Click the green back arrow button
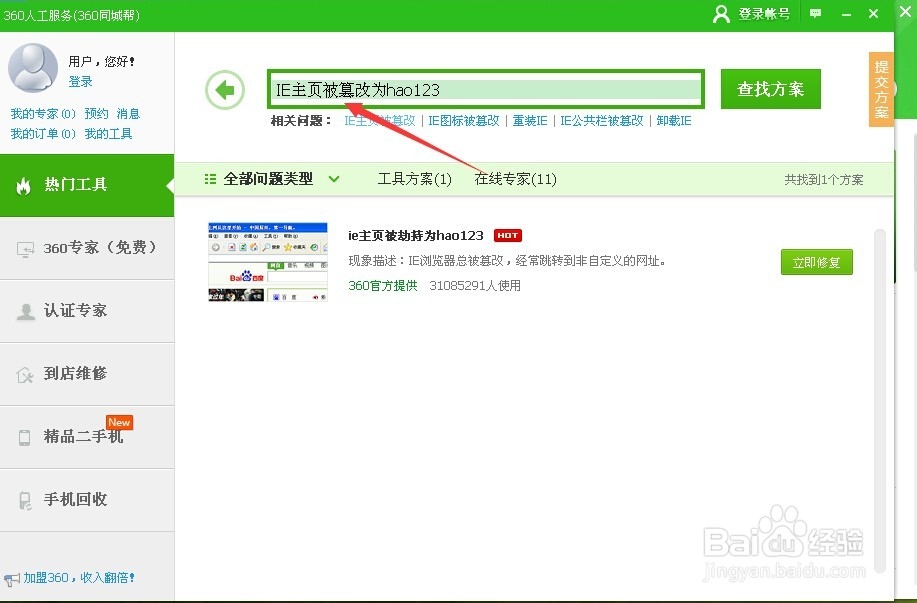This screenshot has height=603, width=917. point(225,89)
